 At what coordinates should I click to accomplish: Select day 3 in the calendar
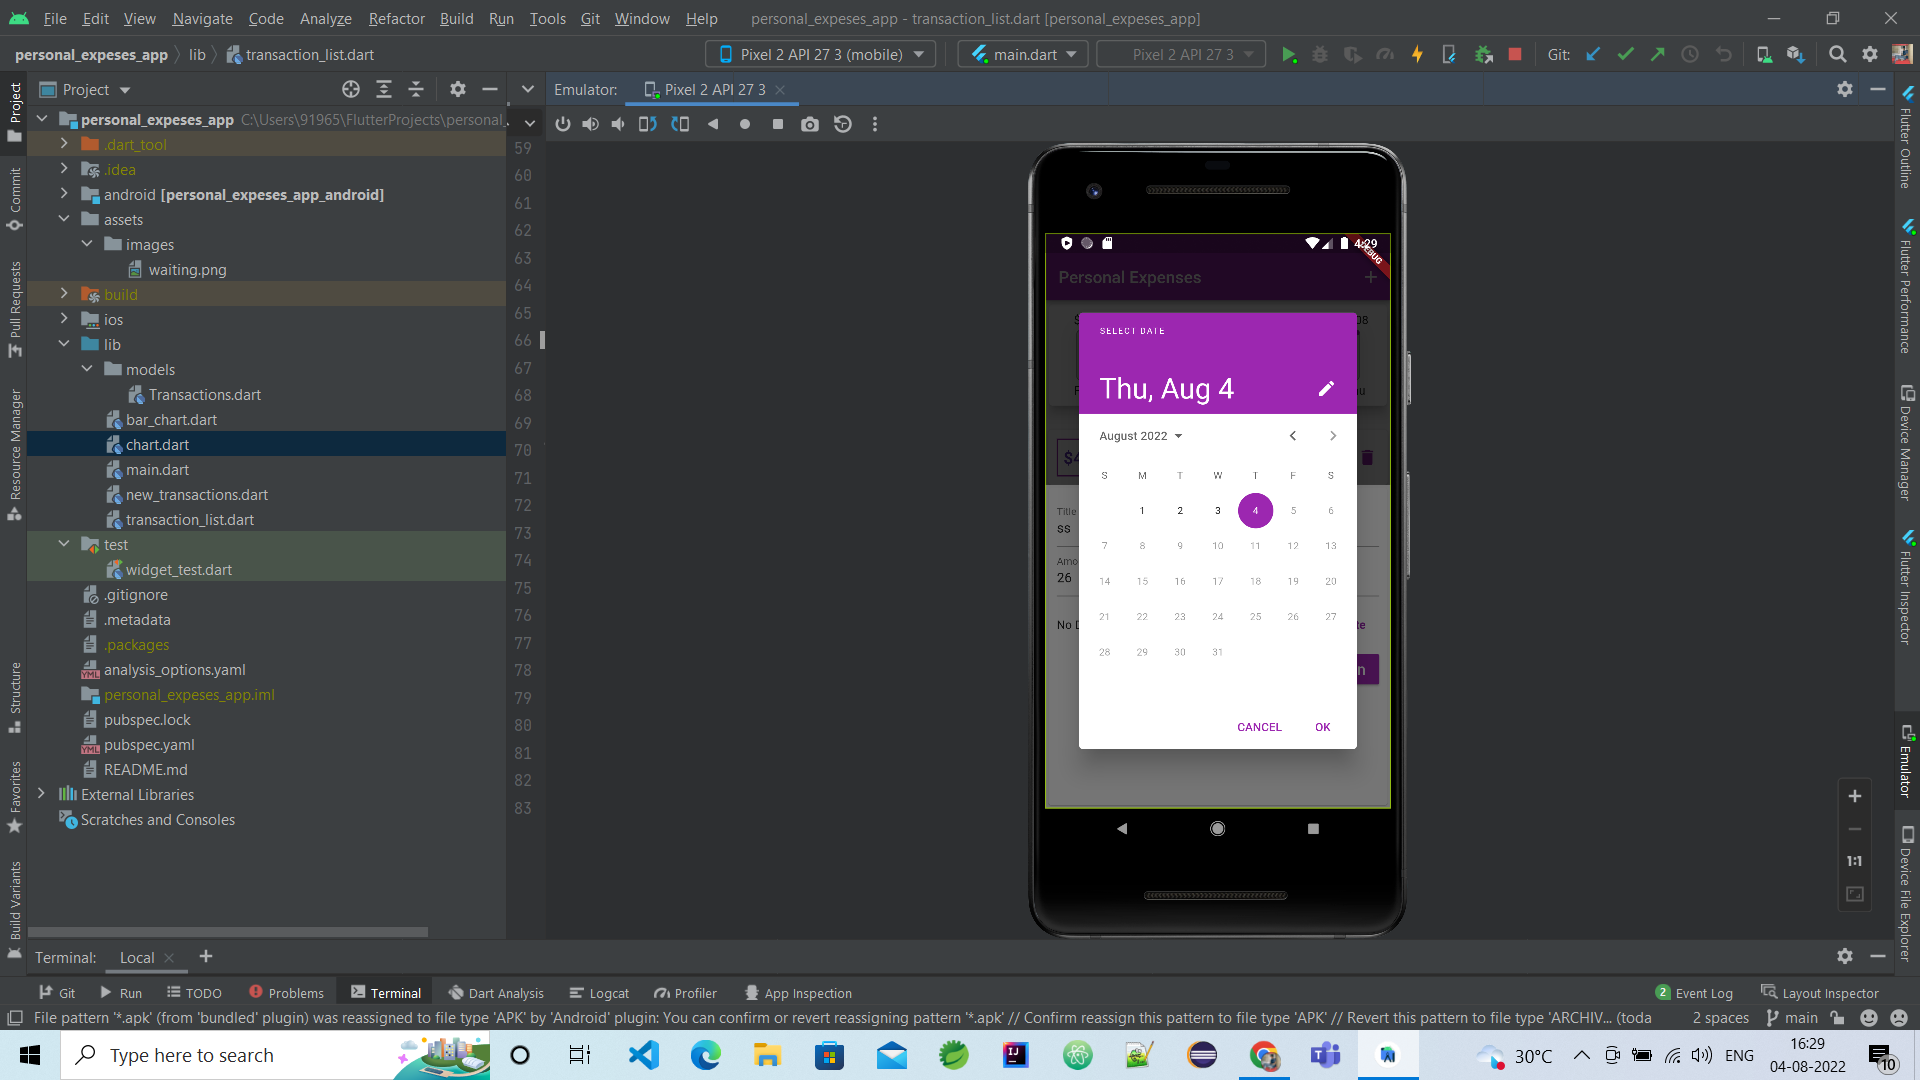click(x=1218, y=511)
